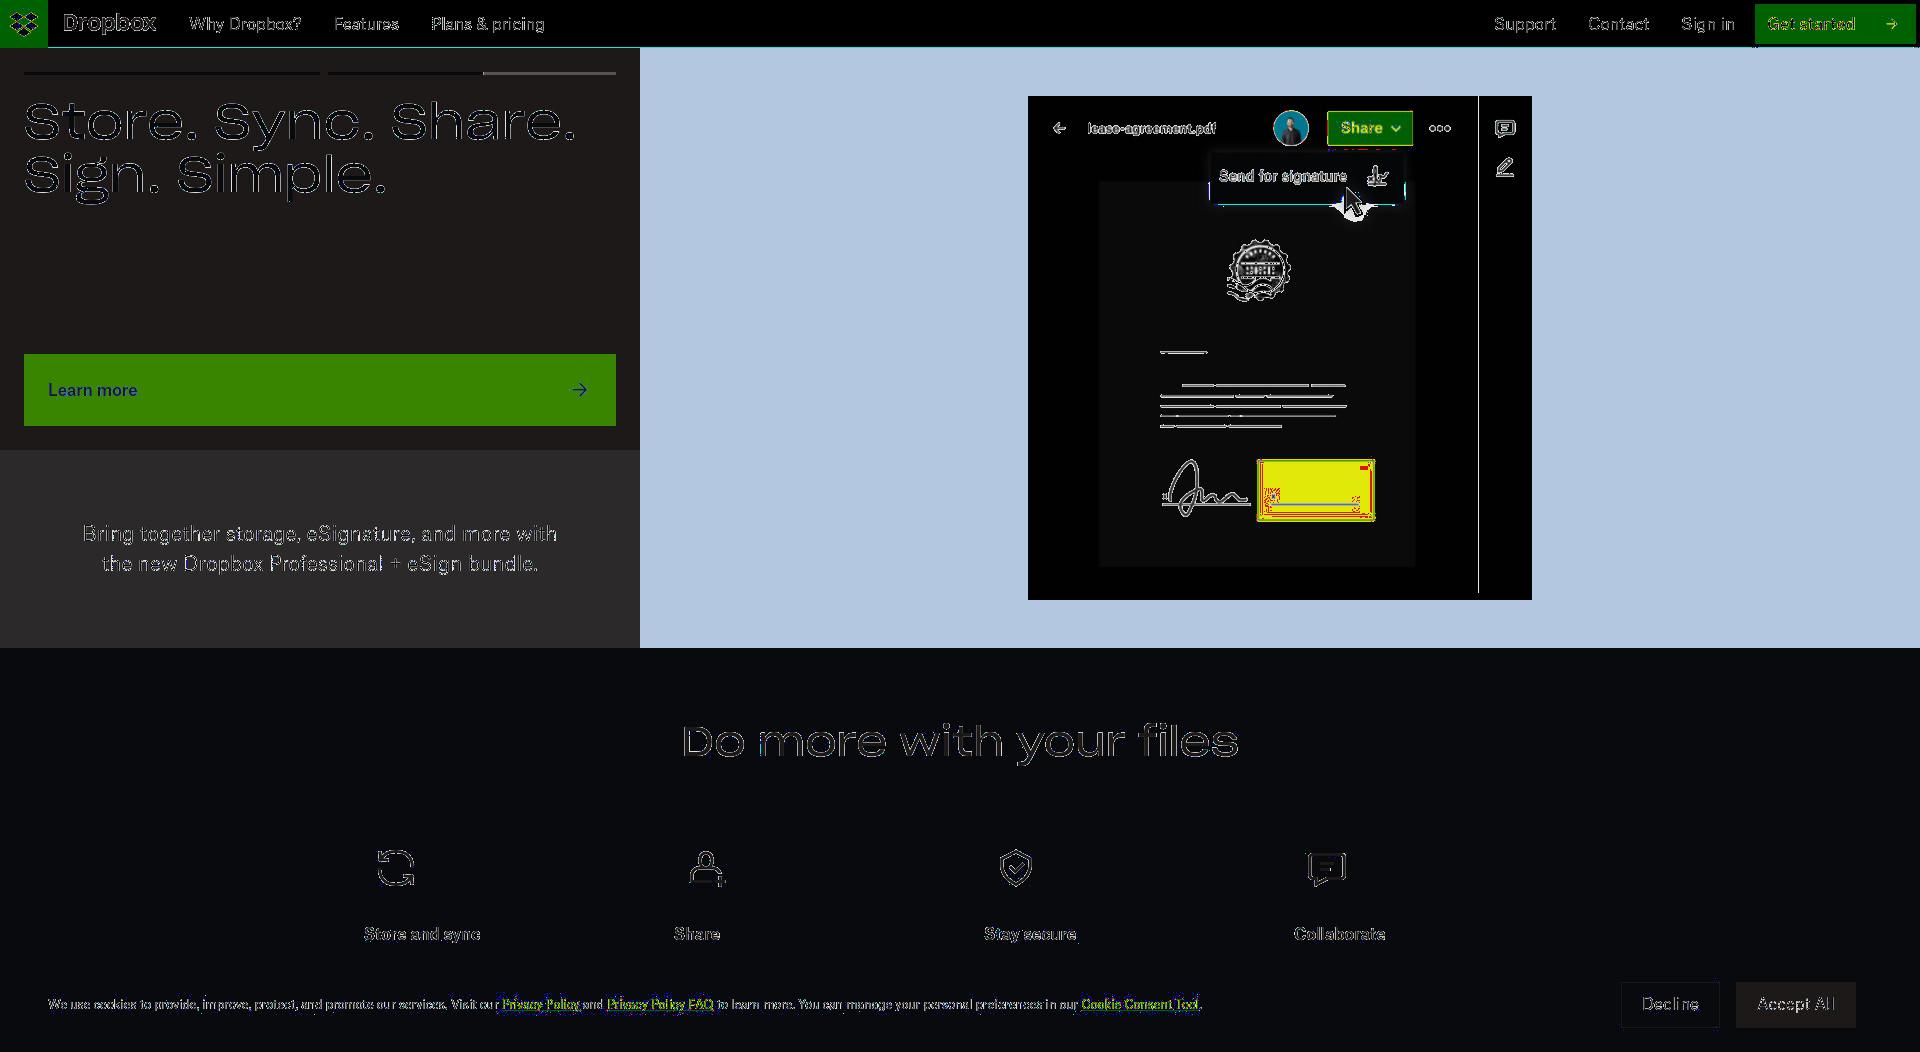Click the eSign bundle description text
Viewport: 1920px width, 1052px height.
pos(320,549)
